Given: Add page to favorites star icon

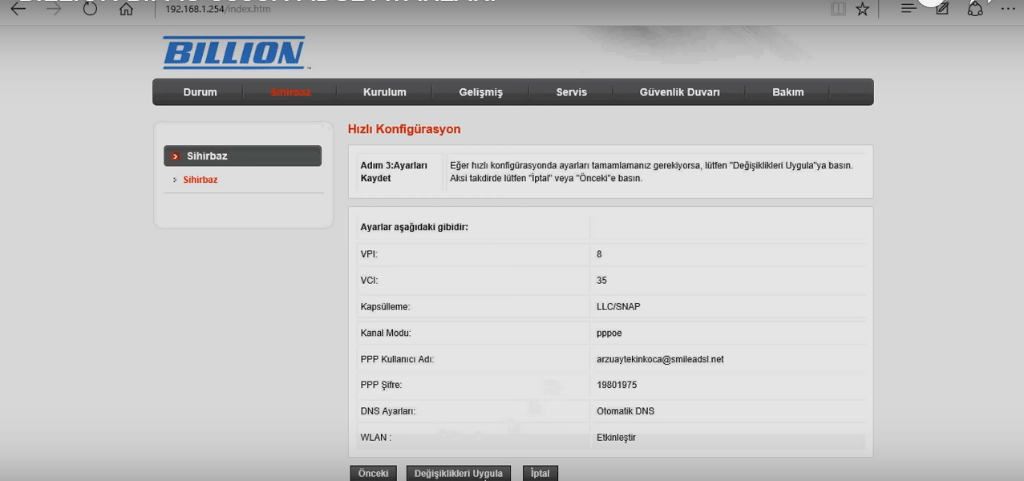Looking at the screenshot, I should [862, 9].
